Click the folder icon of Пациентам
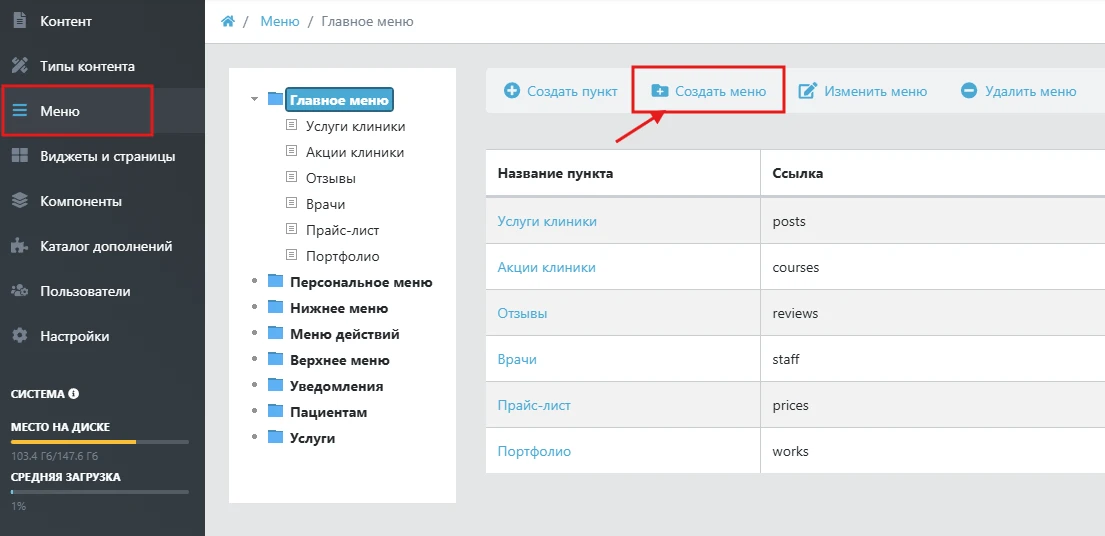The width and height of the screenshot is (1105, 536). 276,412
